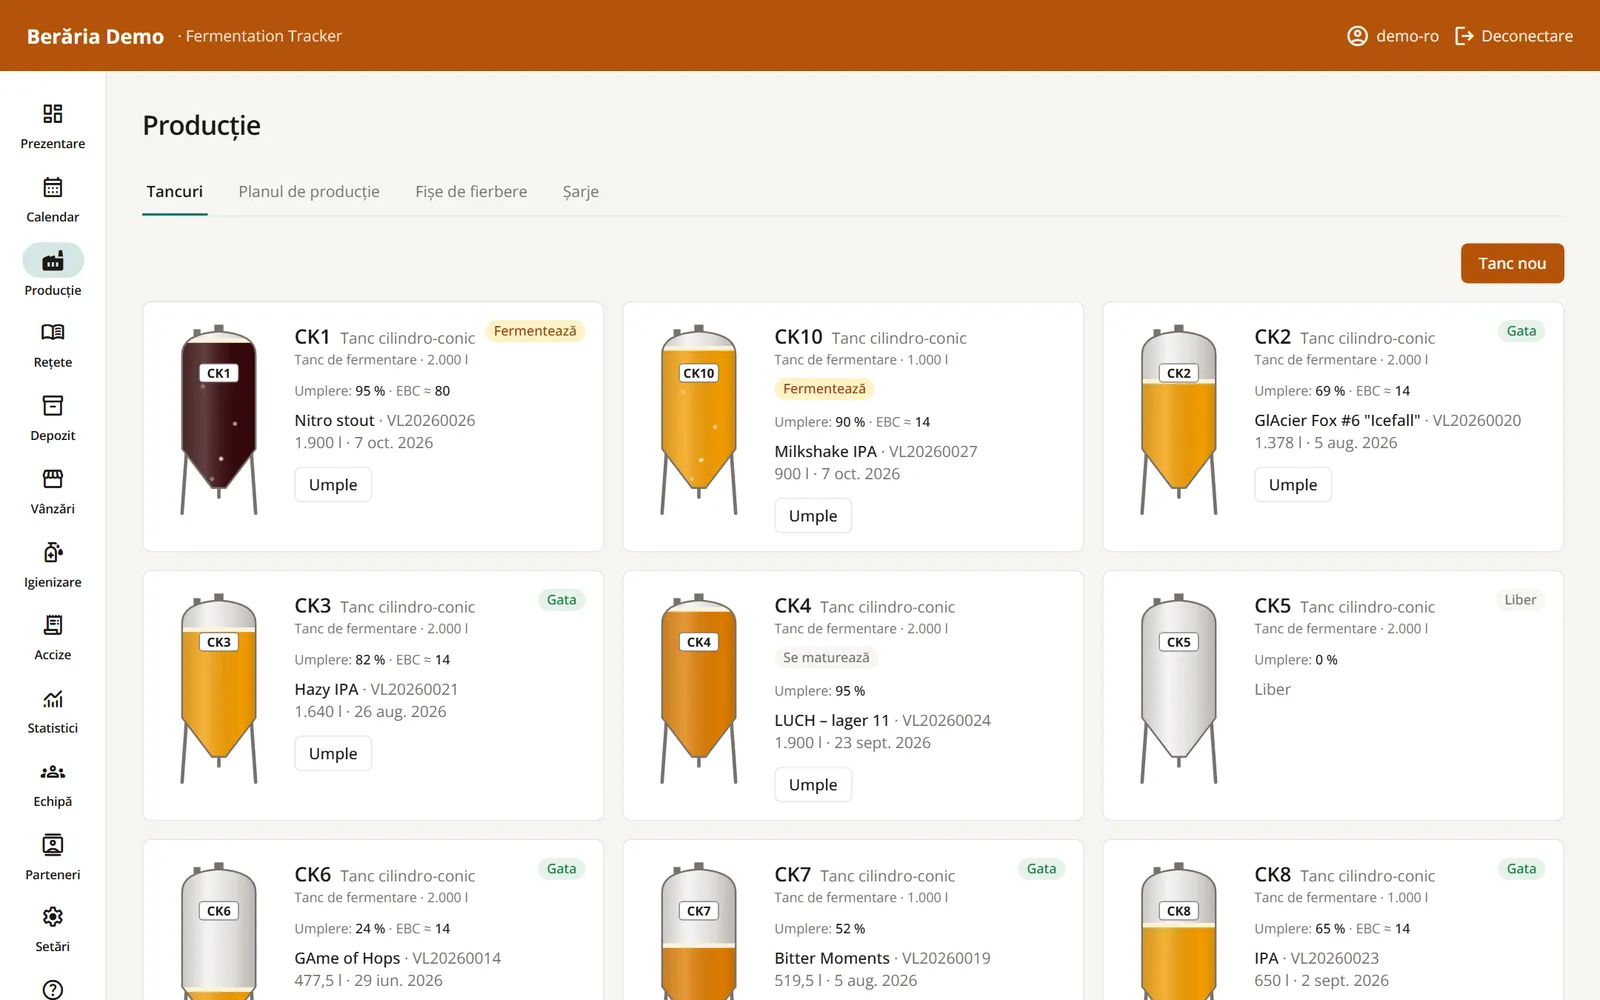Open the Setări gear icon
This screenshot has width=1600, height=1000.
tap(53, 917)
